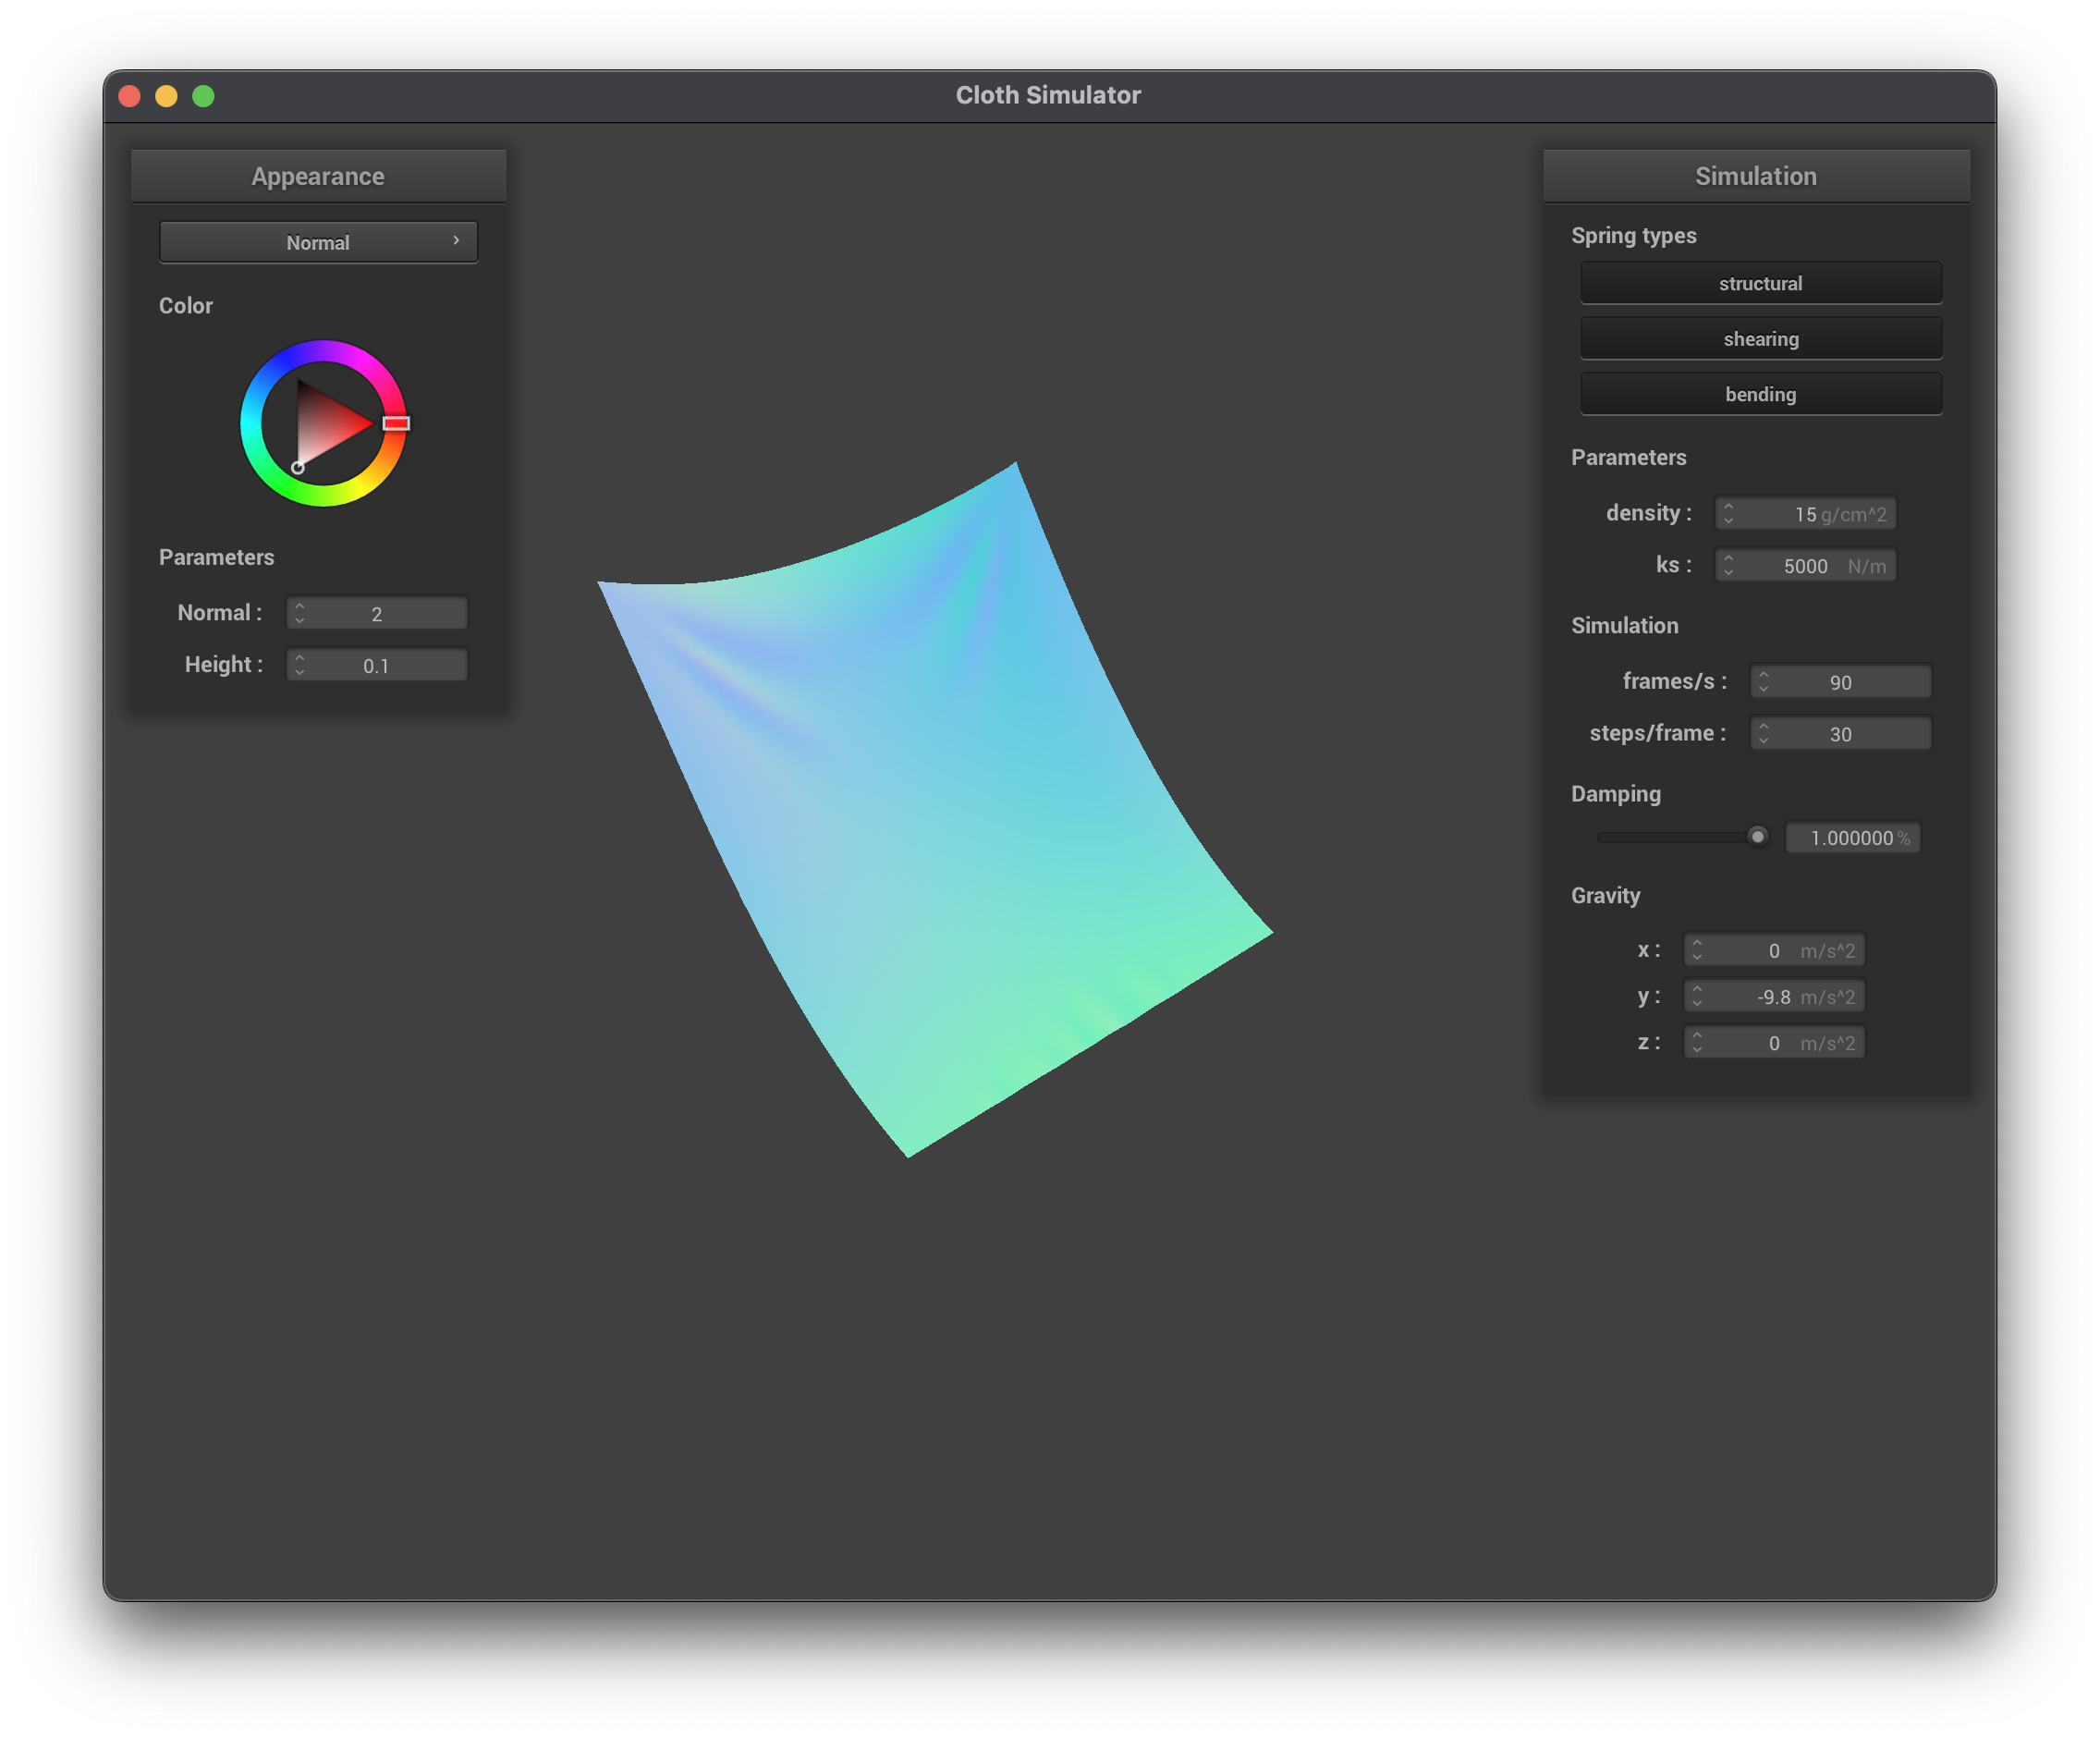Open the Normal shader dropdown
Image resolution: width=2100 pixels, height=1738 pixels.
(x=318, y=242)
